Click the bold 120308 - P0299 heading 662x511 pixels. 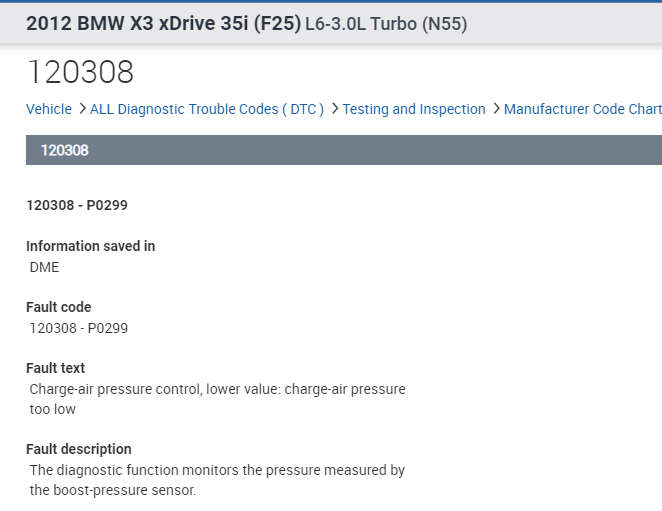(77, 205)
